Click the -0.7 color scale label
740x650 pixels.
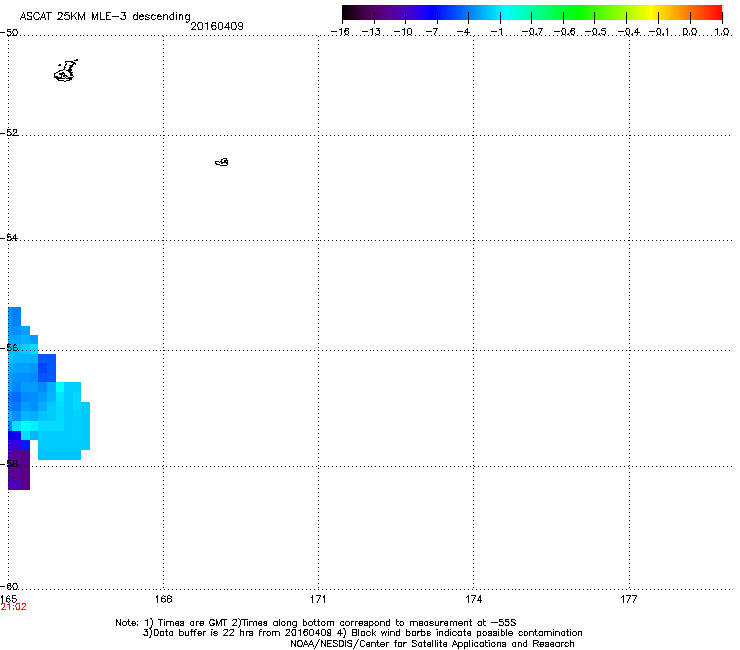click(x=532, y=32)
